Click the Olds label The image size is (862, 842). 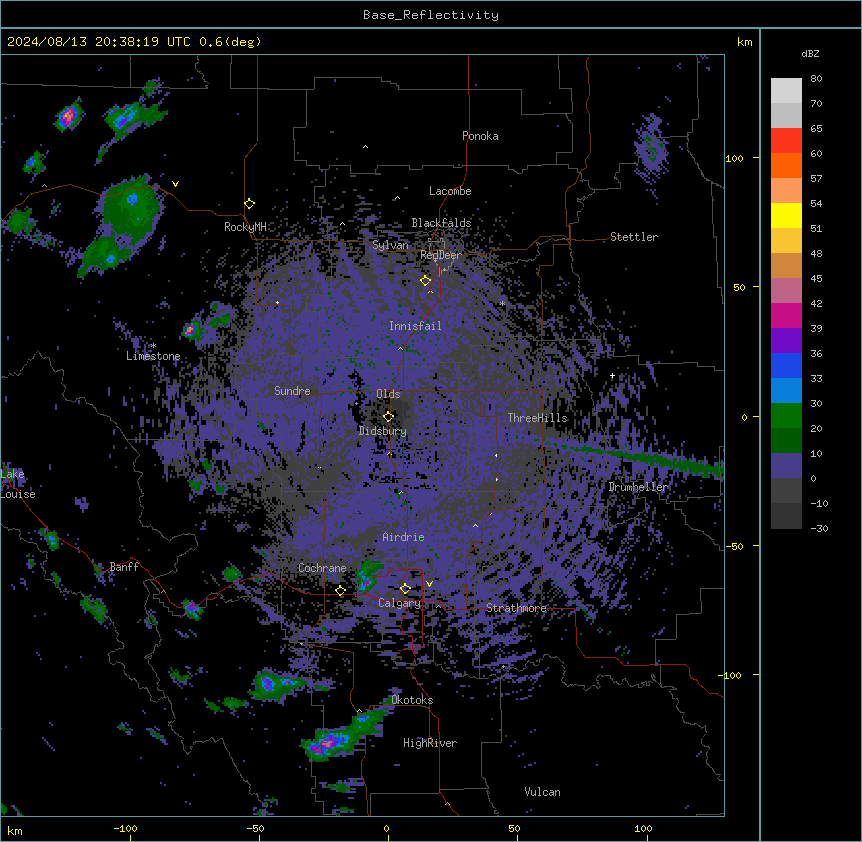pos(388,394)
